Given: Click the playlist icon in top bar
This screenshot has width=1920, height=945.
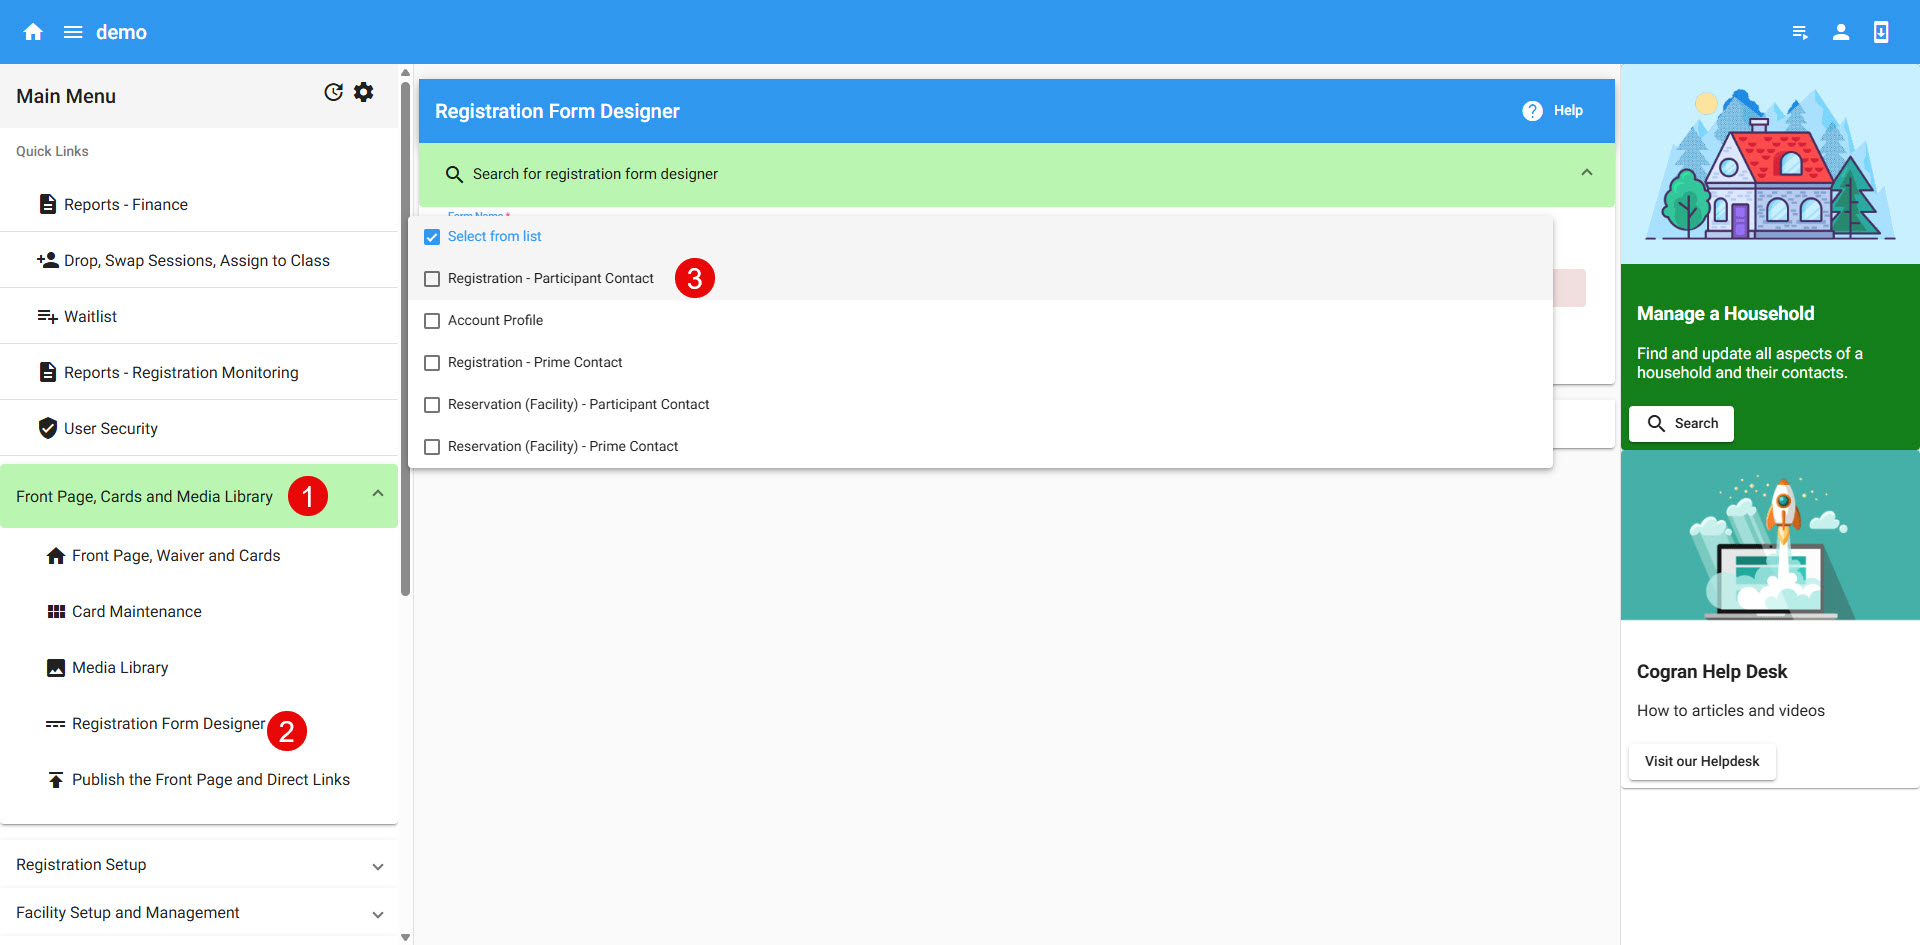Looking at the screenshot, I should (1800, 32).
